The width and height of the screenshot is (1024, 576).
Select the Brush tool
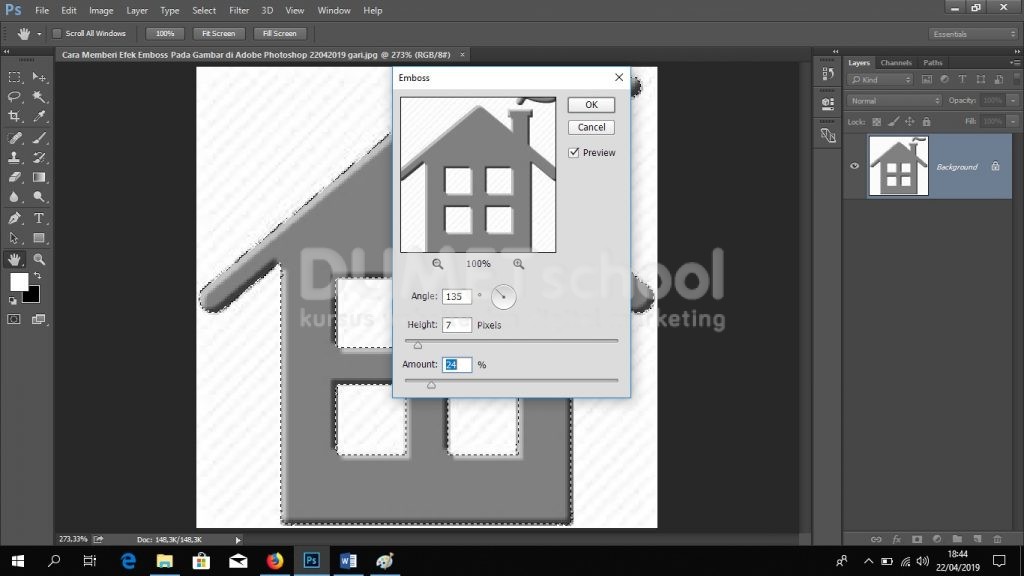(39, 138)
